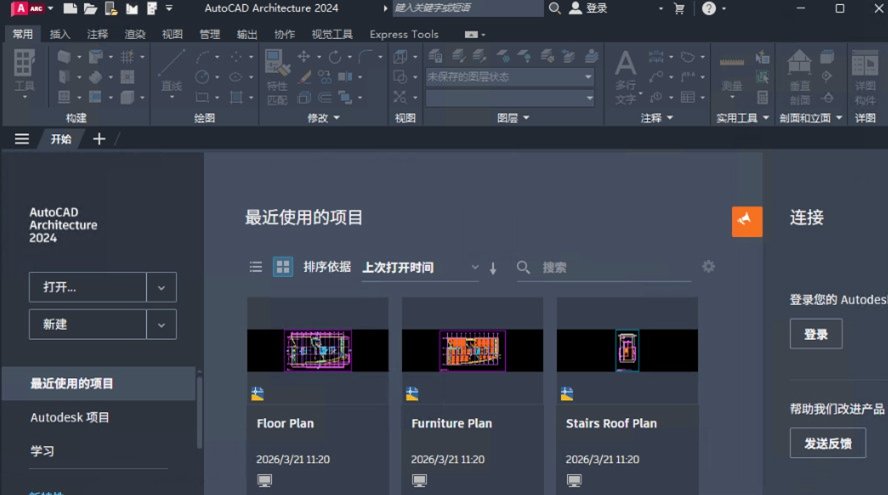Select the Rectangle tool in 绘图 panel

coord(202,97)
